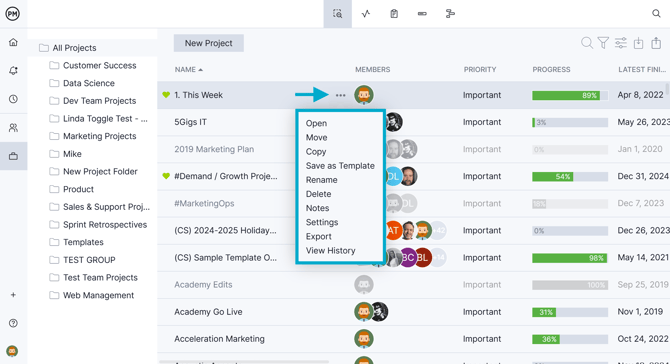The height and width of the screenshot is (364, 670).
Task: Click the download import icon
Action: (638, 43)
